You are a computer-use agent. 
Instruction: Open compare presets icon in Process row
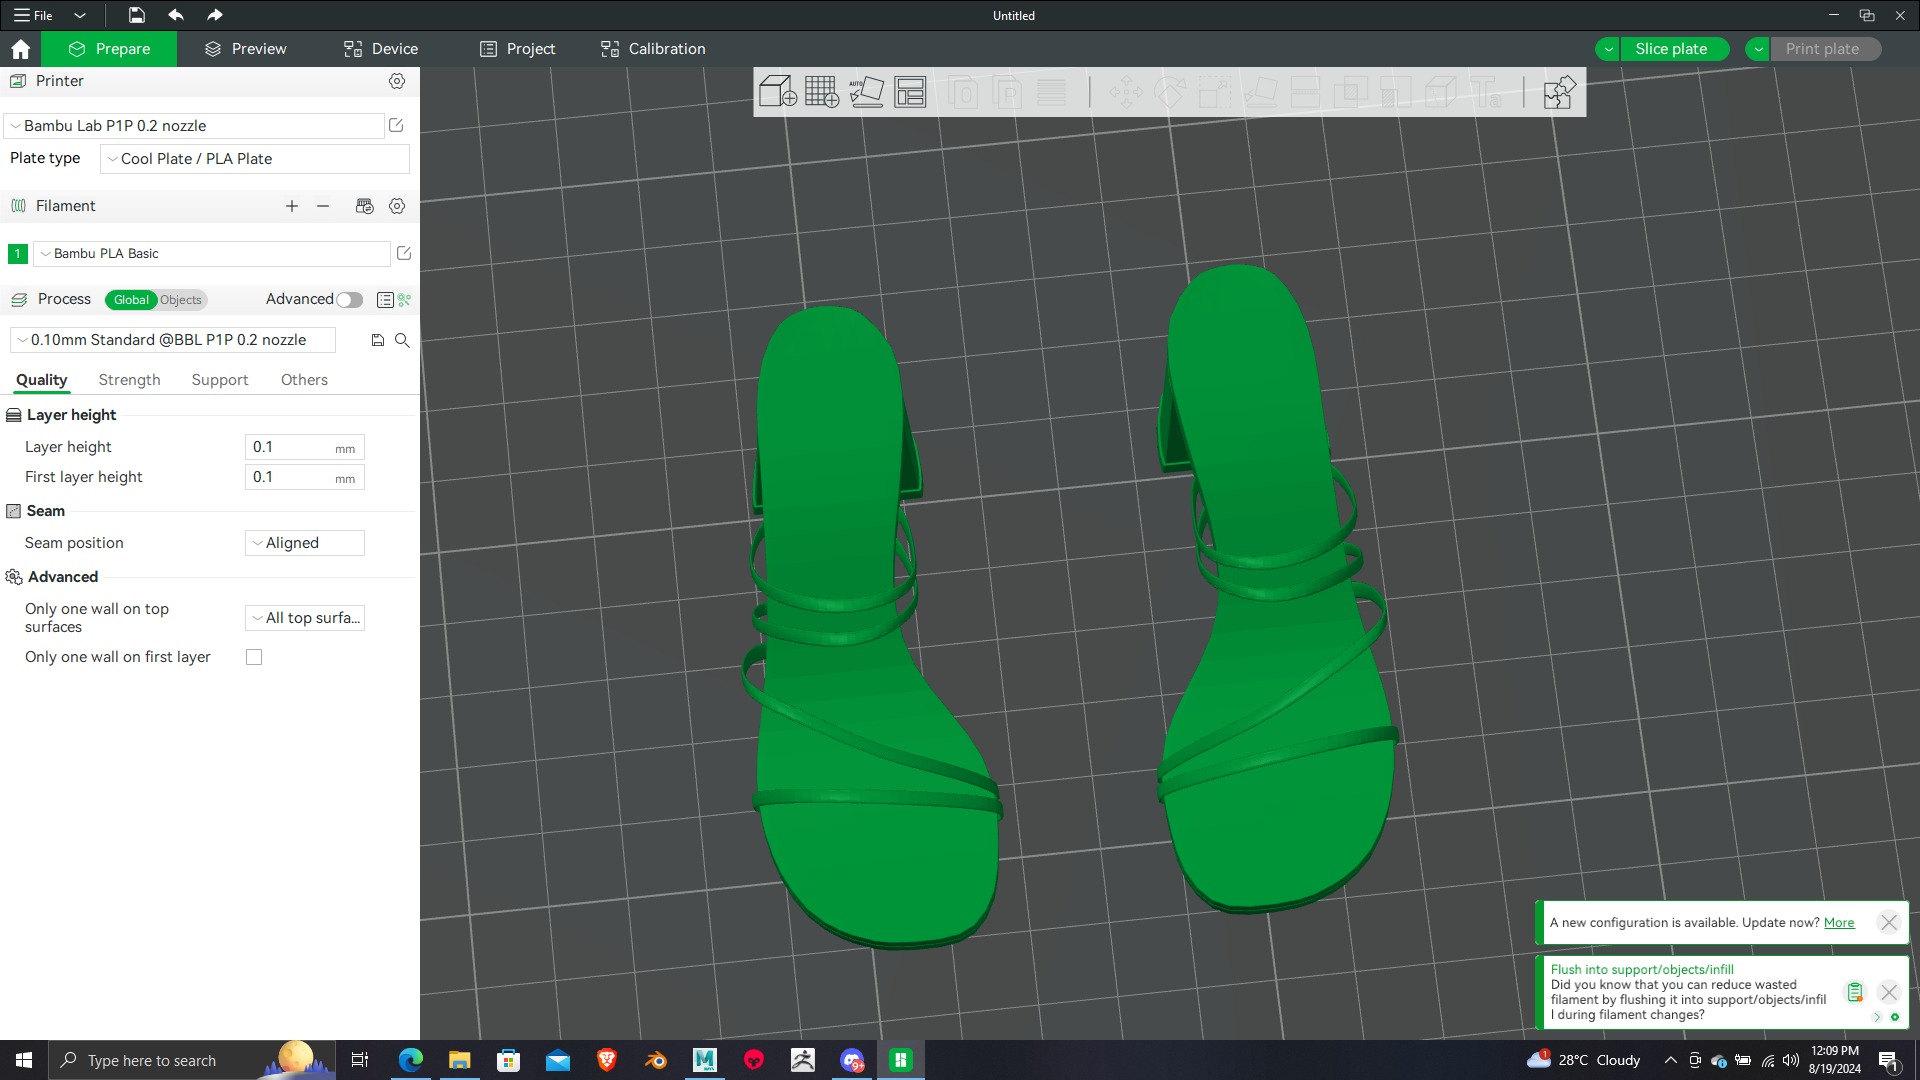pos(404,300)
